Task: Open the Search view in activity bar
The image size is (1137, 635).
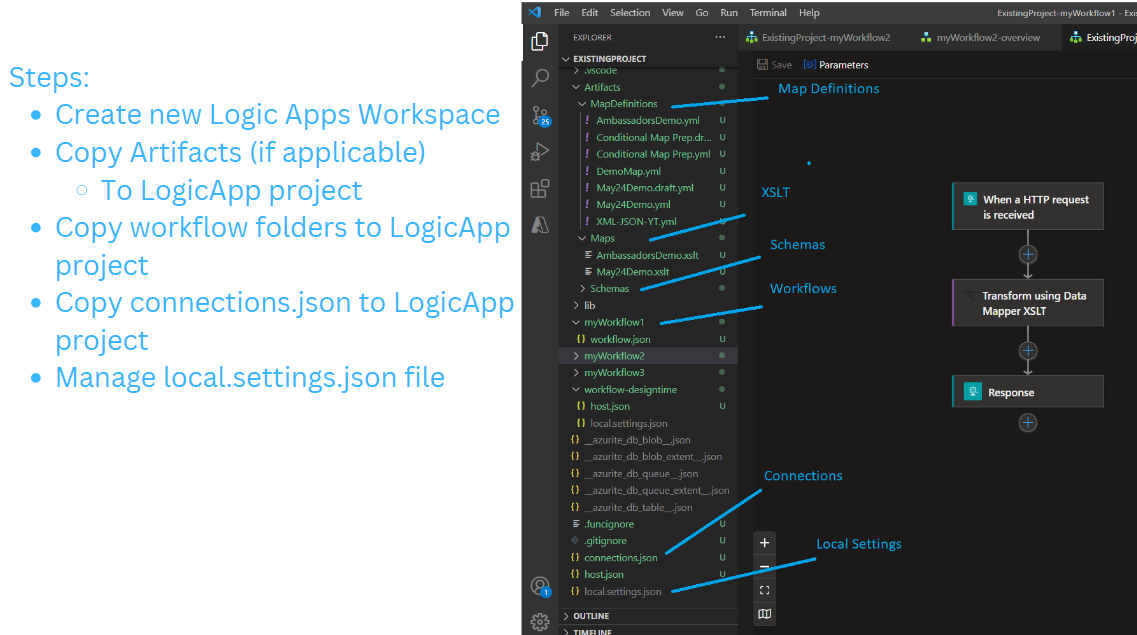Action: [539, 78]
